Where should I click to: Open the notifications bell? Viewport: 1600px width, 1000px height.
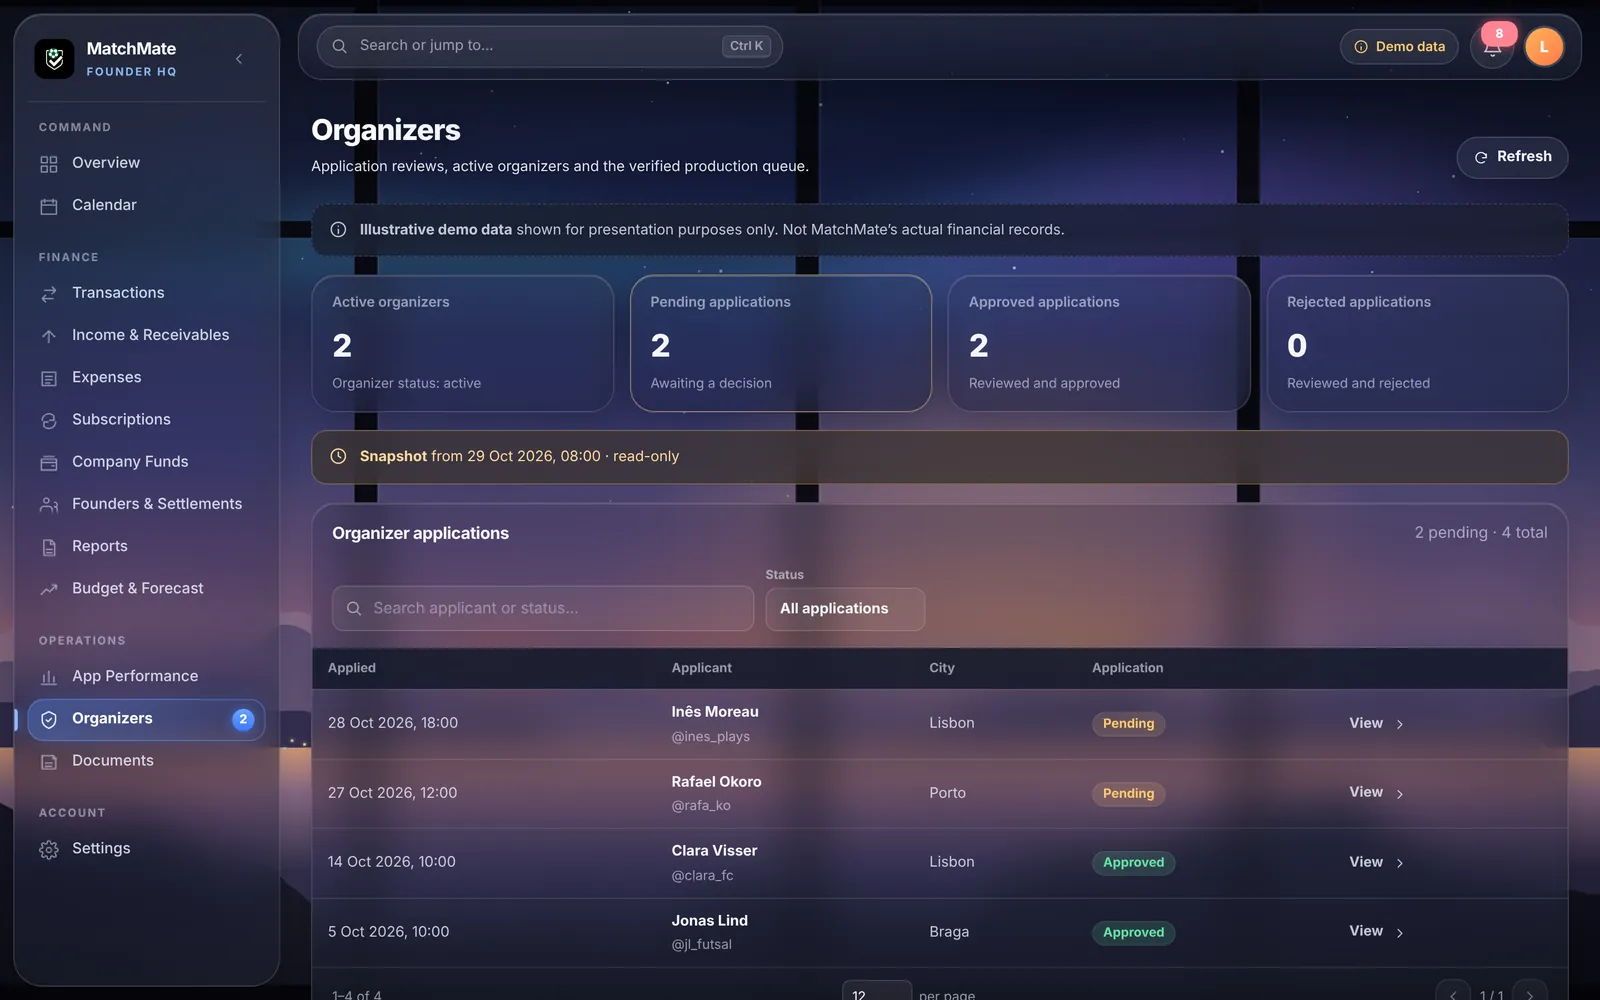coord(1492,47)
